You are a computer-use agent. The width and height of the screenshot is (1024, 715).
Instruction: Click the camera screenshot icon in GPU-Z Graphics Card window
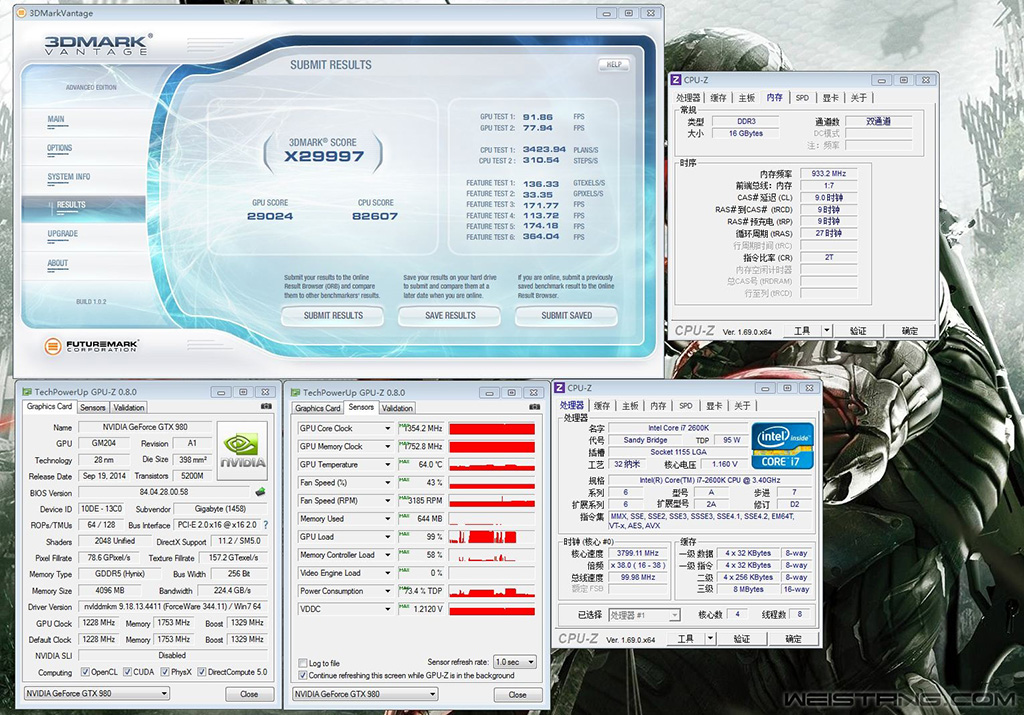[x=266, y=407]
